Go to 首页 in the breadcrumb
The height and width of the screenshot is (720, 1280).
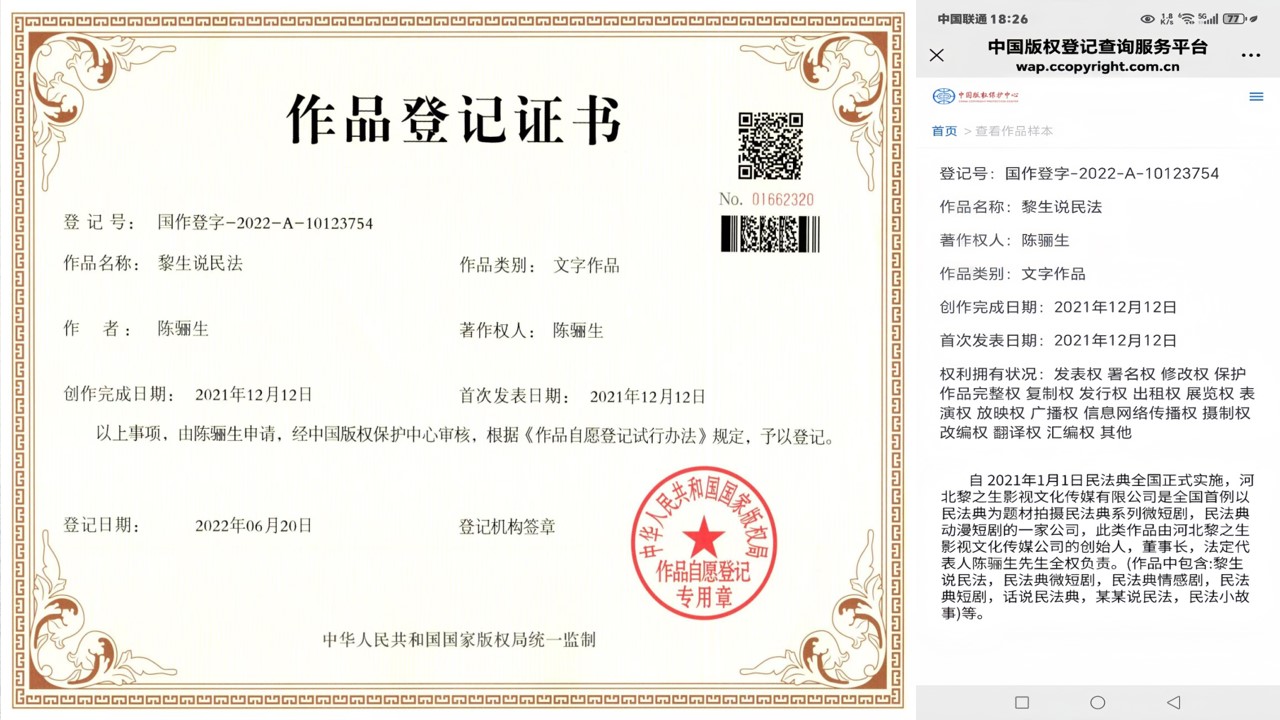[x=944, y=131]
